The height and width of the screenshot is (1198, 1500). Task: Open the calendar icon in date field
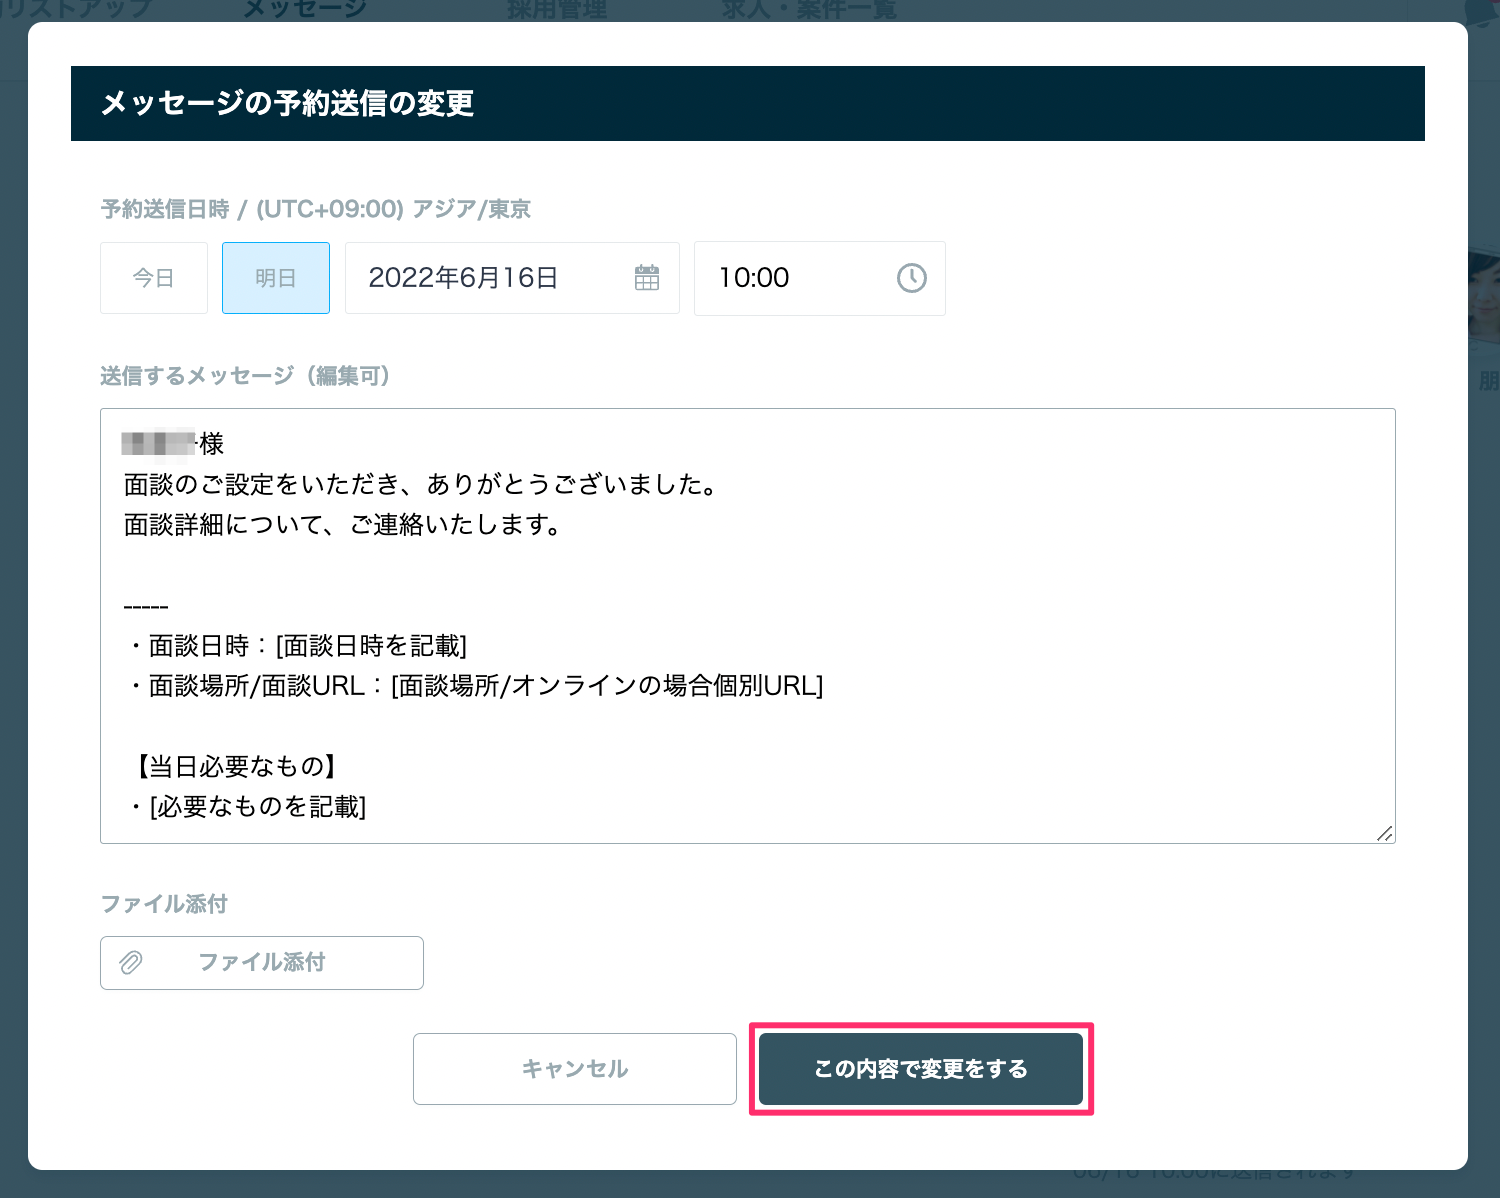pos(647,278)
